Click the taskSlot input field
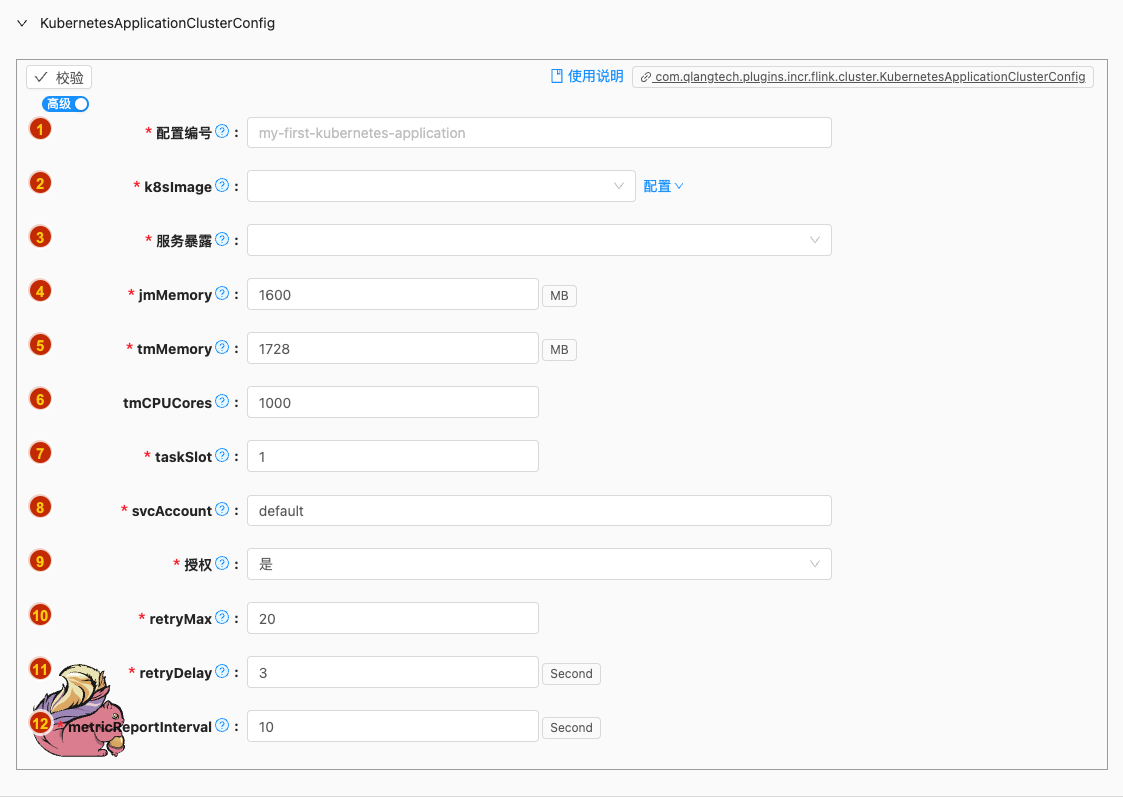The image size is (1123, 797). click(392, 456)
